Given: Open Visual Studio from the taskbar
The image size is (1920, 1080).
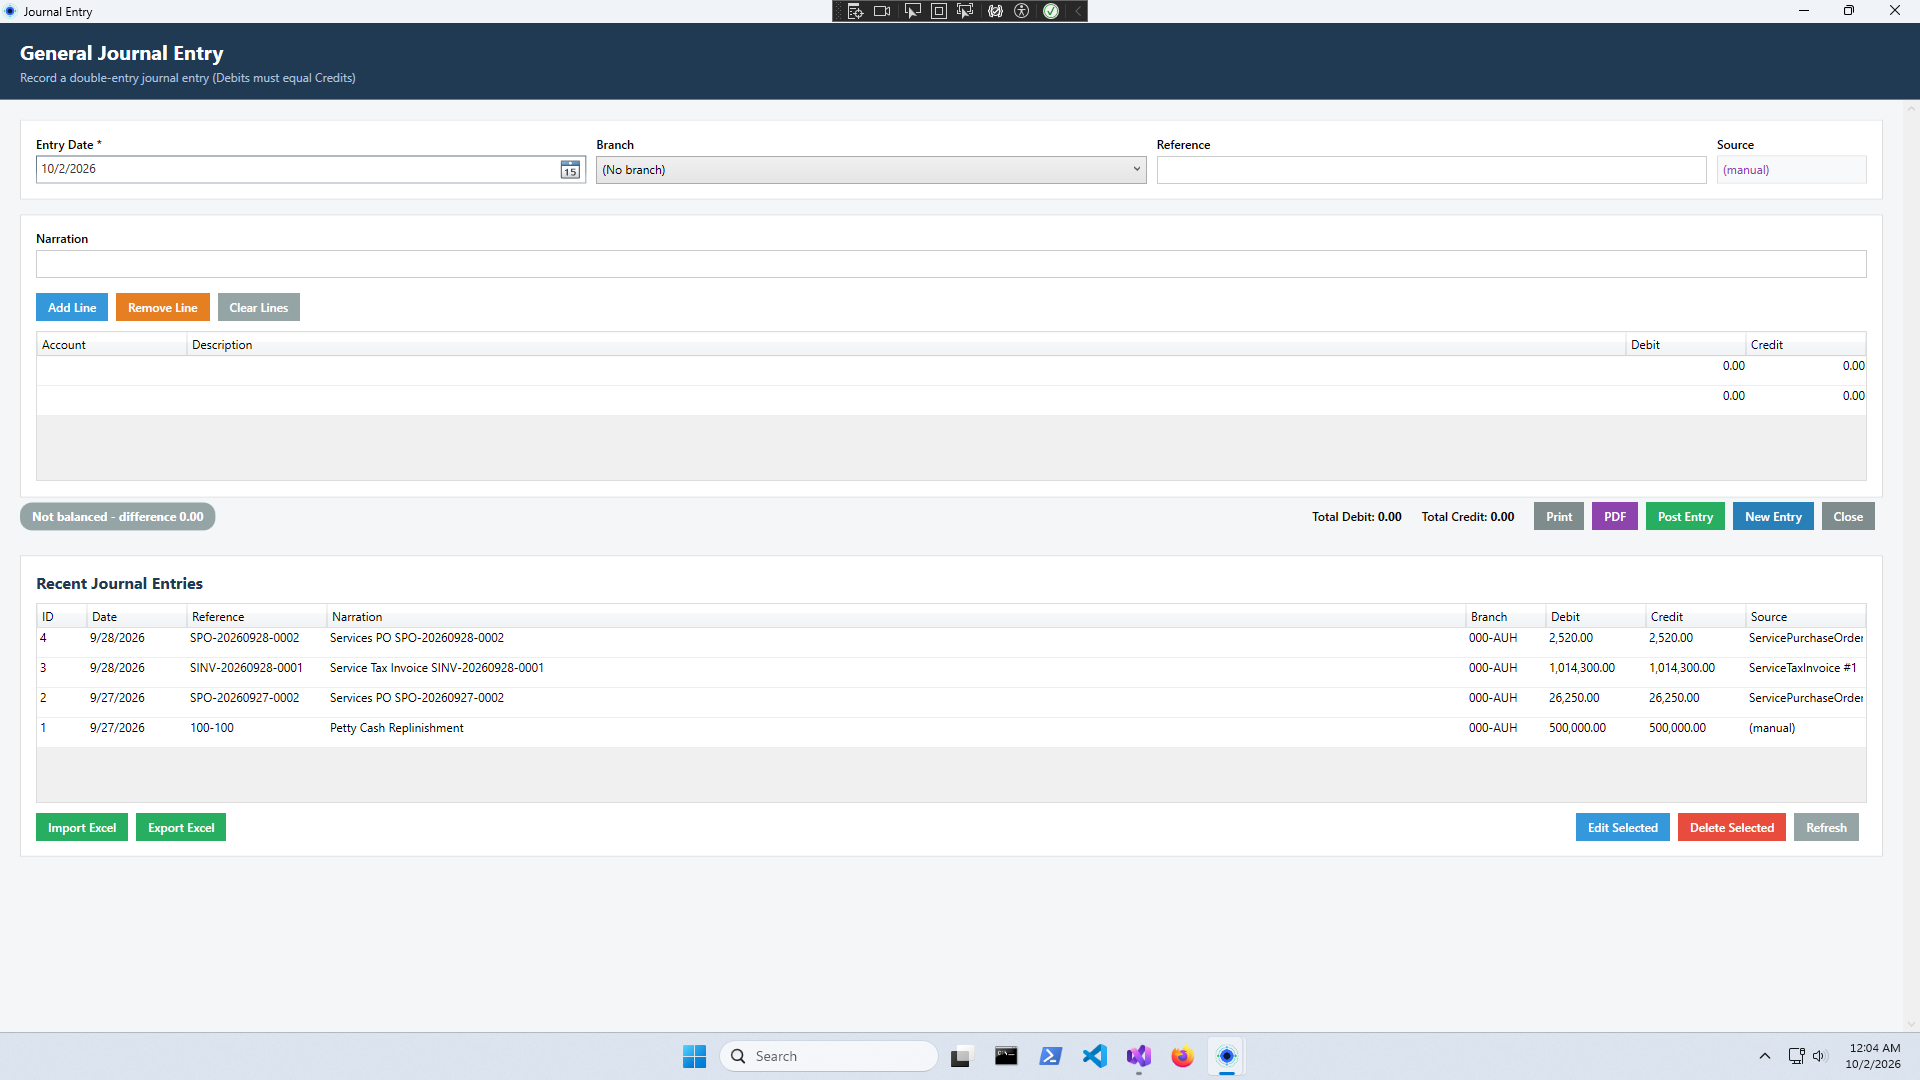Looking at the screenshot, I should click(1138, 1056).
